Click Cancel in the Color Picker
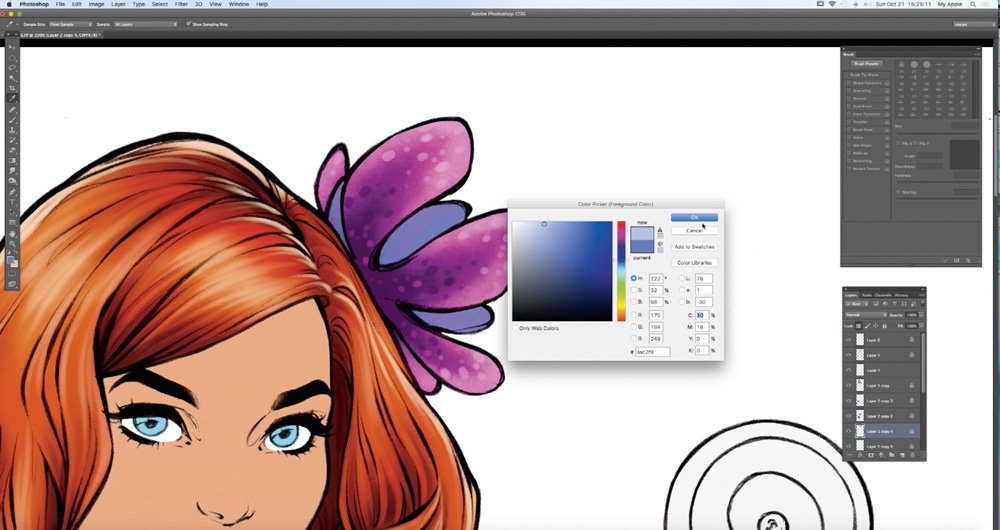This screenshot has height=530, width=1000. point(695,230)
